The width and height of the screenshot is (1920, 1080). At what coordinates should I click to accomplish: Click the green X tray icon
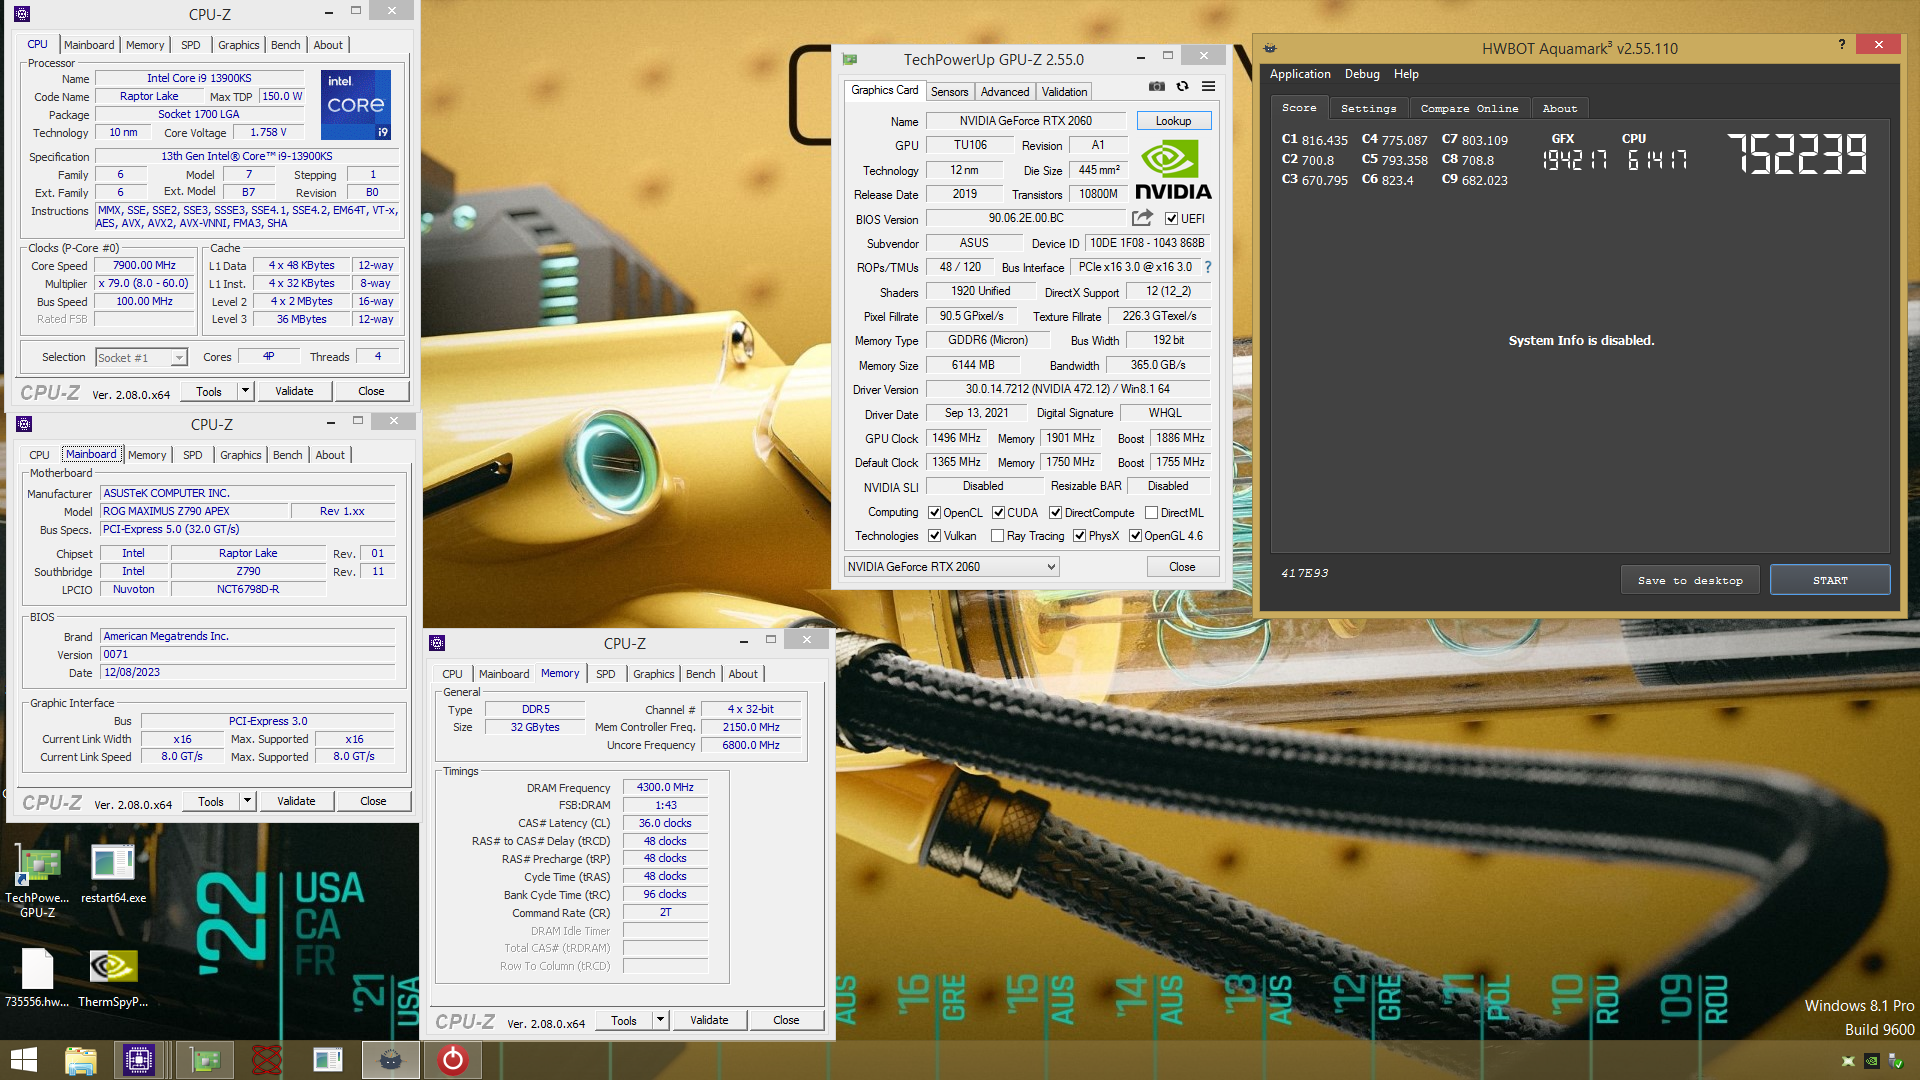(1848, 1061)
